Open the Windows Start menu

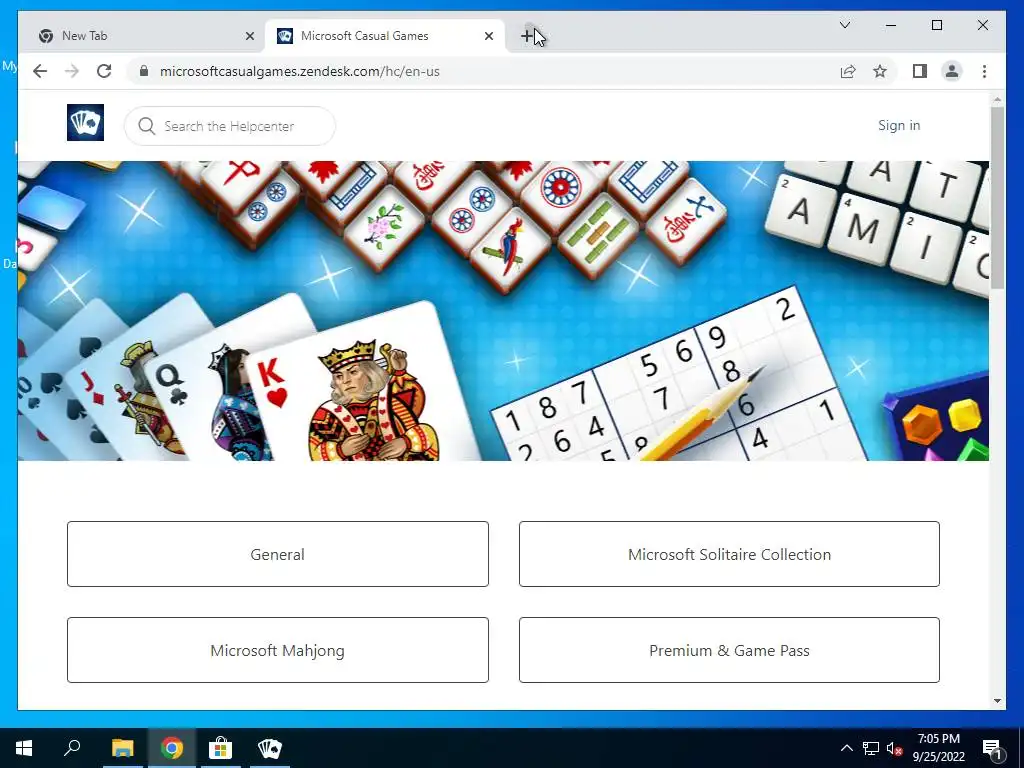click(24, 748)
